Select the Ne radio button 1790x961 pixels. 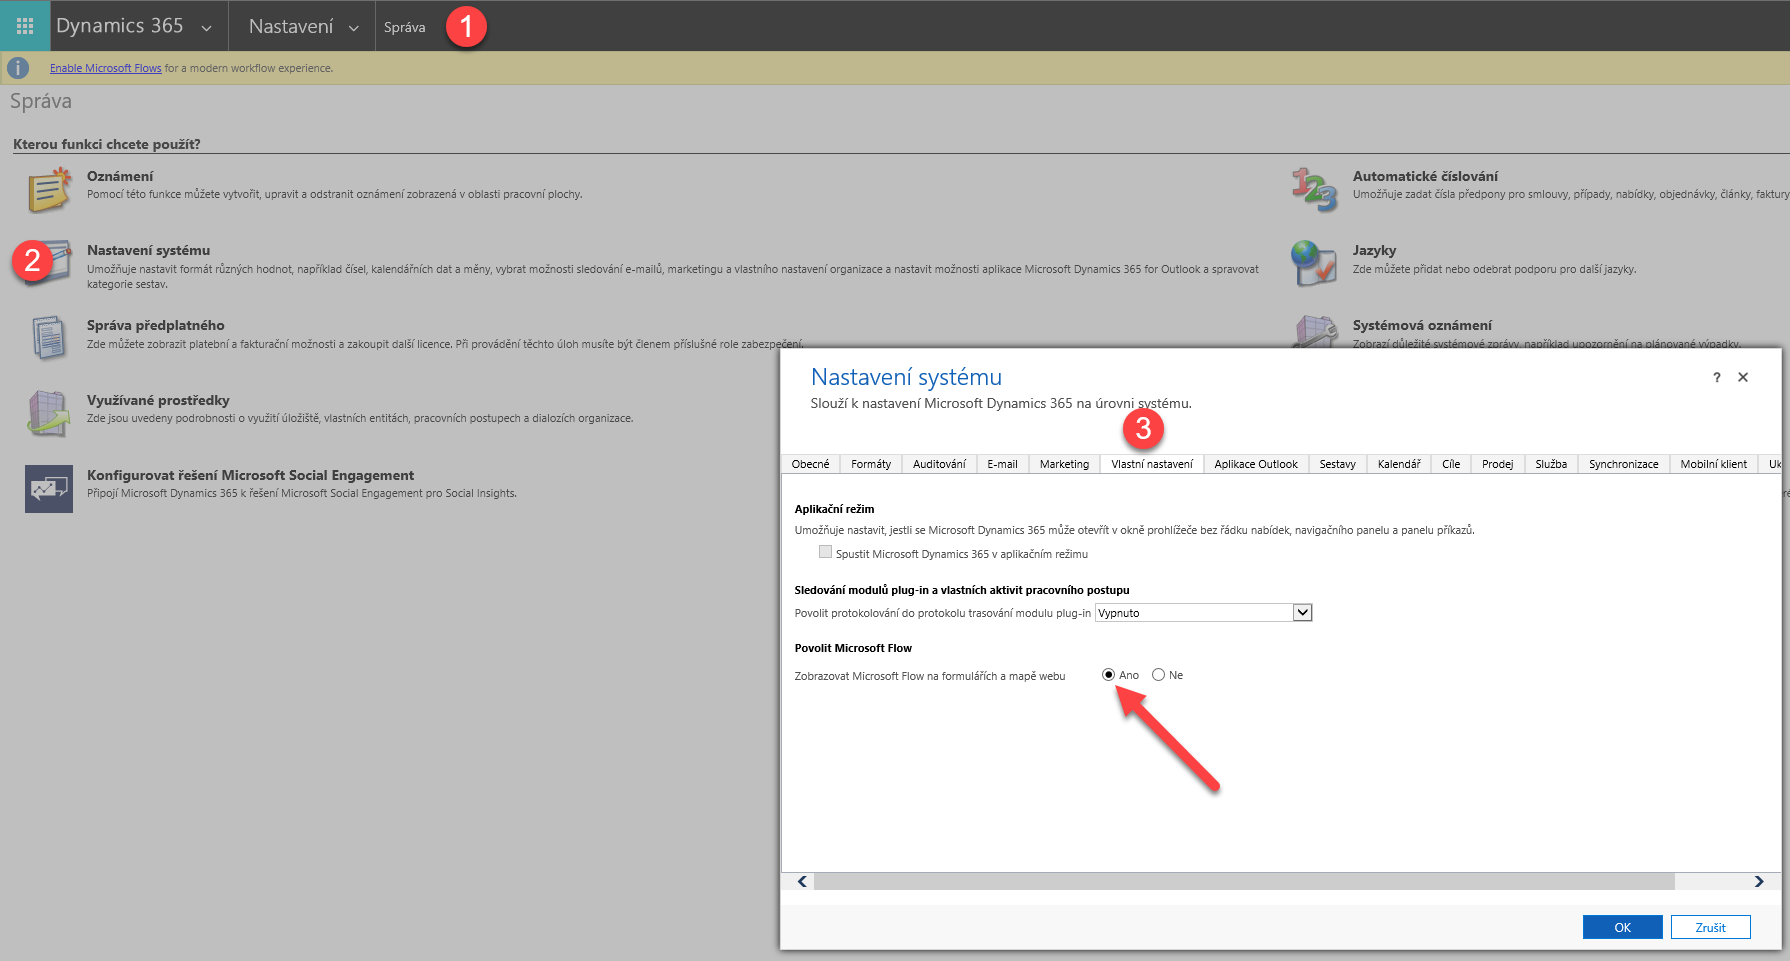(1158, 675)
